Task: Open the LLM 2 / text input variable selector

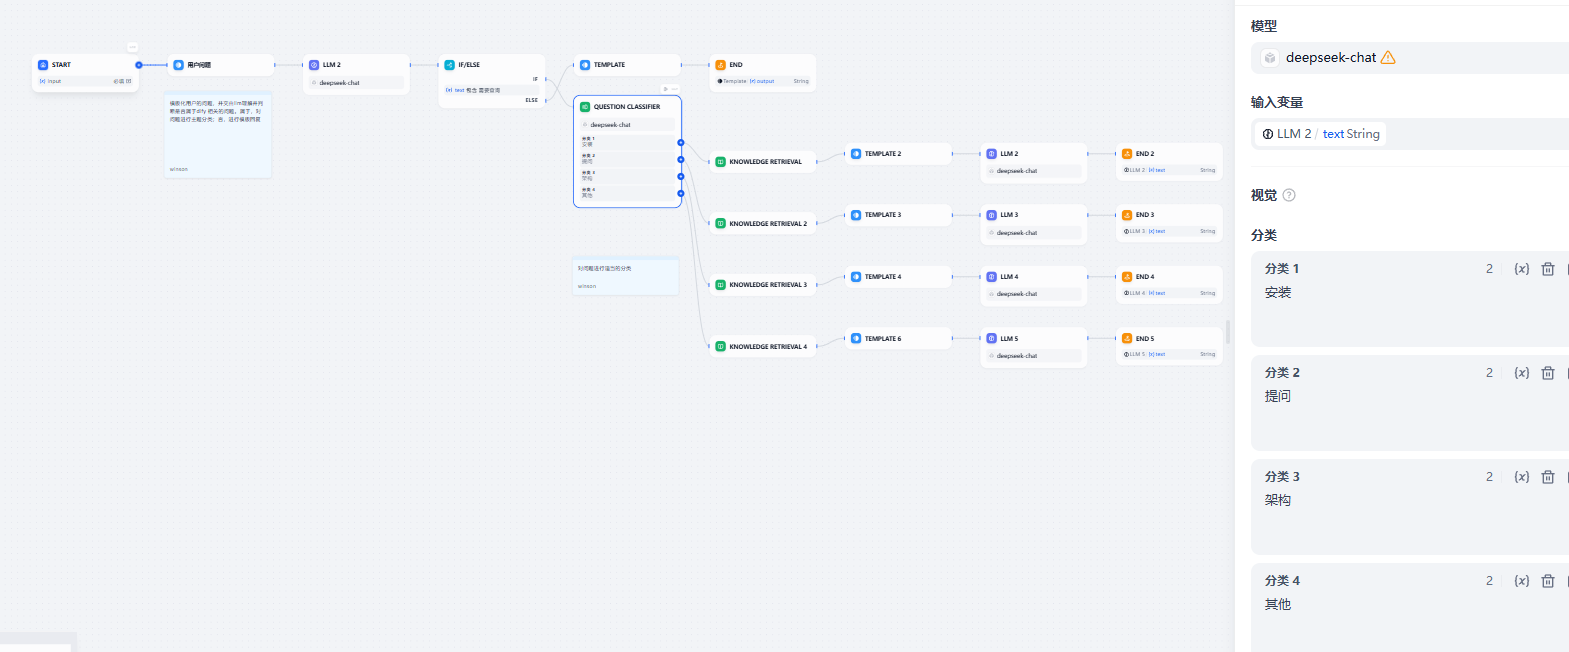Action: pyautogui.click(x=1410, y=134)
